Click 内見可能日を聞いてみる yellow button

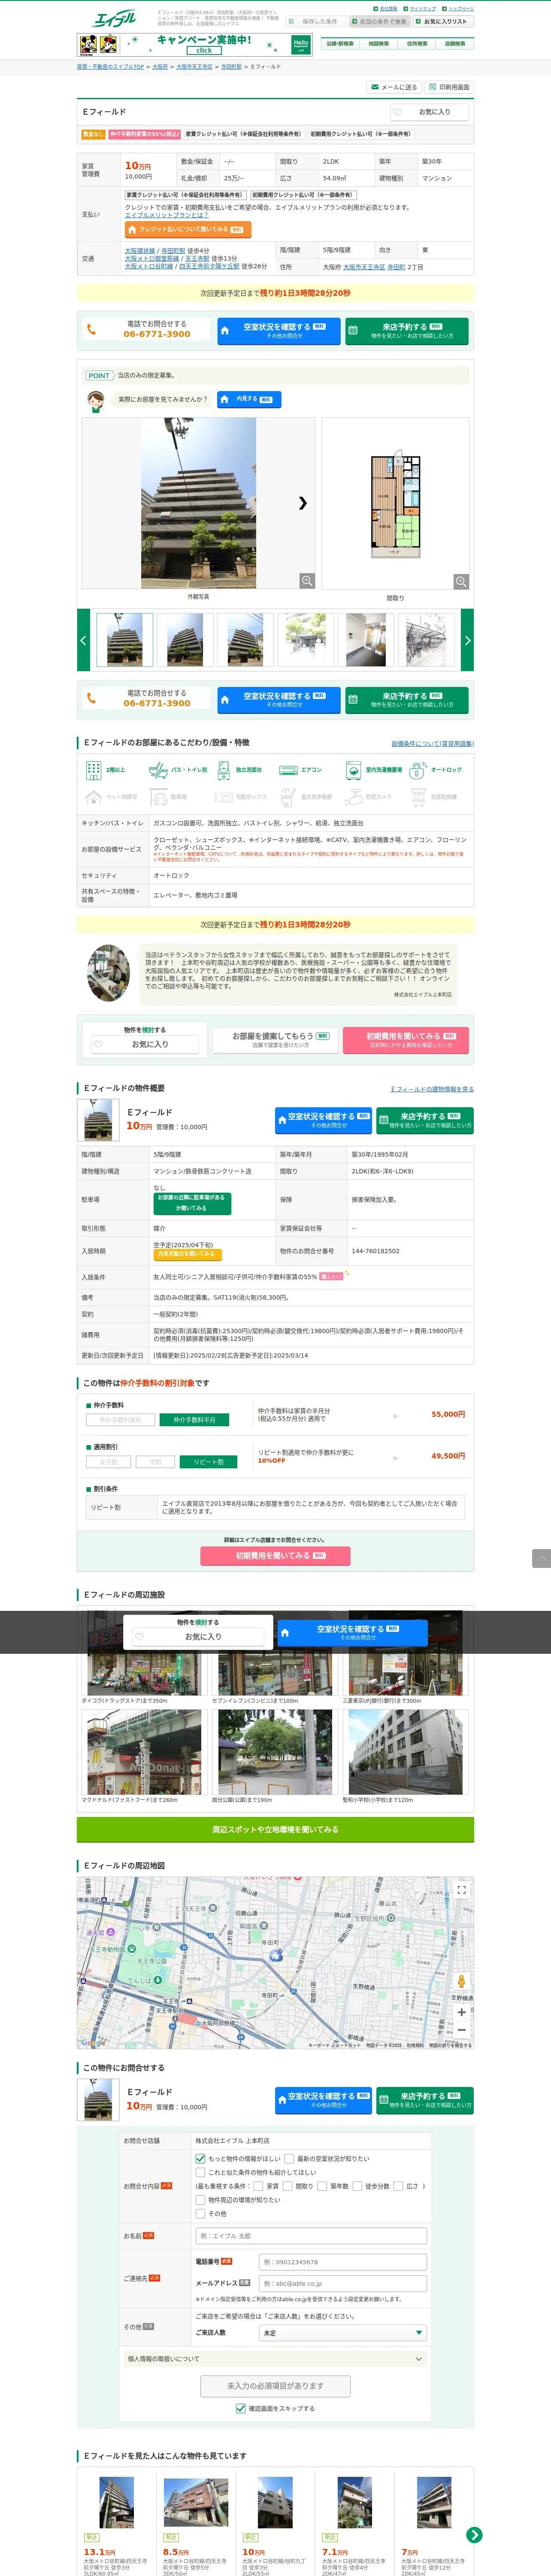pyautogui.click(x=187, y=1254)
